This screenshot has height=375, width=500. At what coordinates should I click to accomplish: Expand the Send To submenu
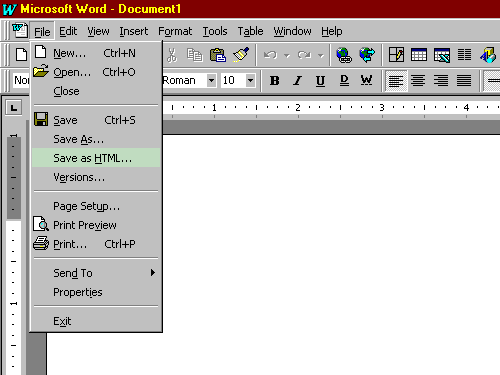(96, 273)
